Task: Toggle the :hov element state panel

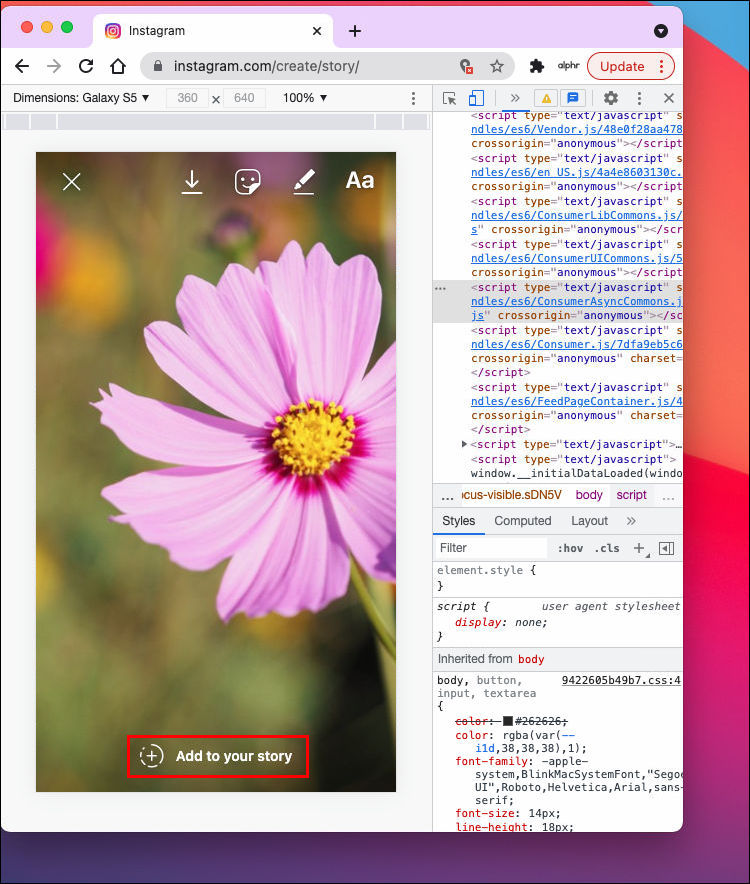Action: pos(571,548)
